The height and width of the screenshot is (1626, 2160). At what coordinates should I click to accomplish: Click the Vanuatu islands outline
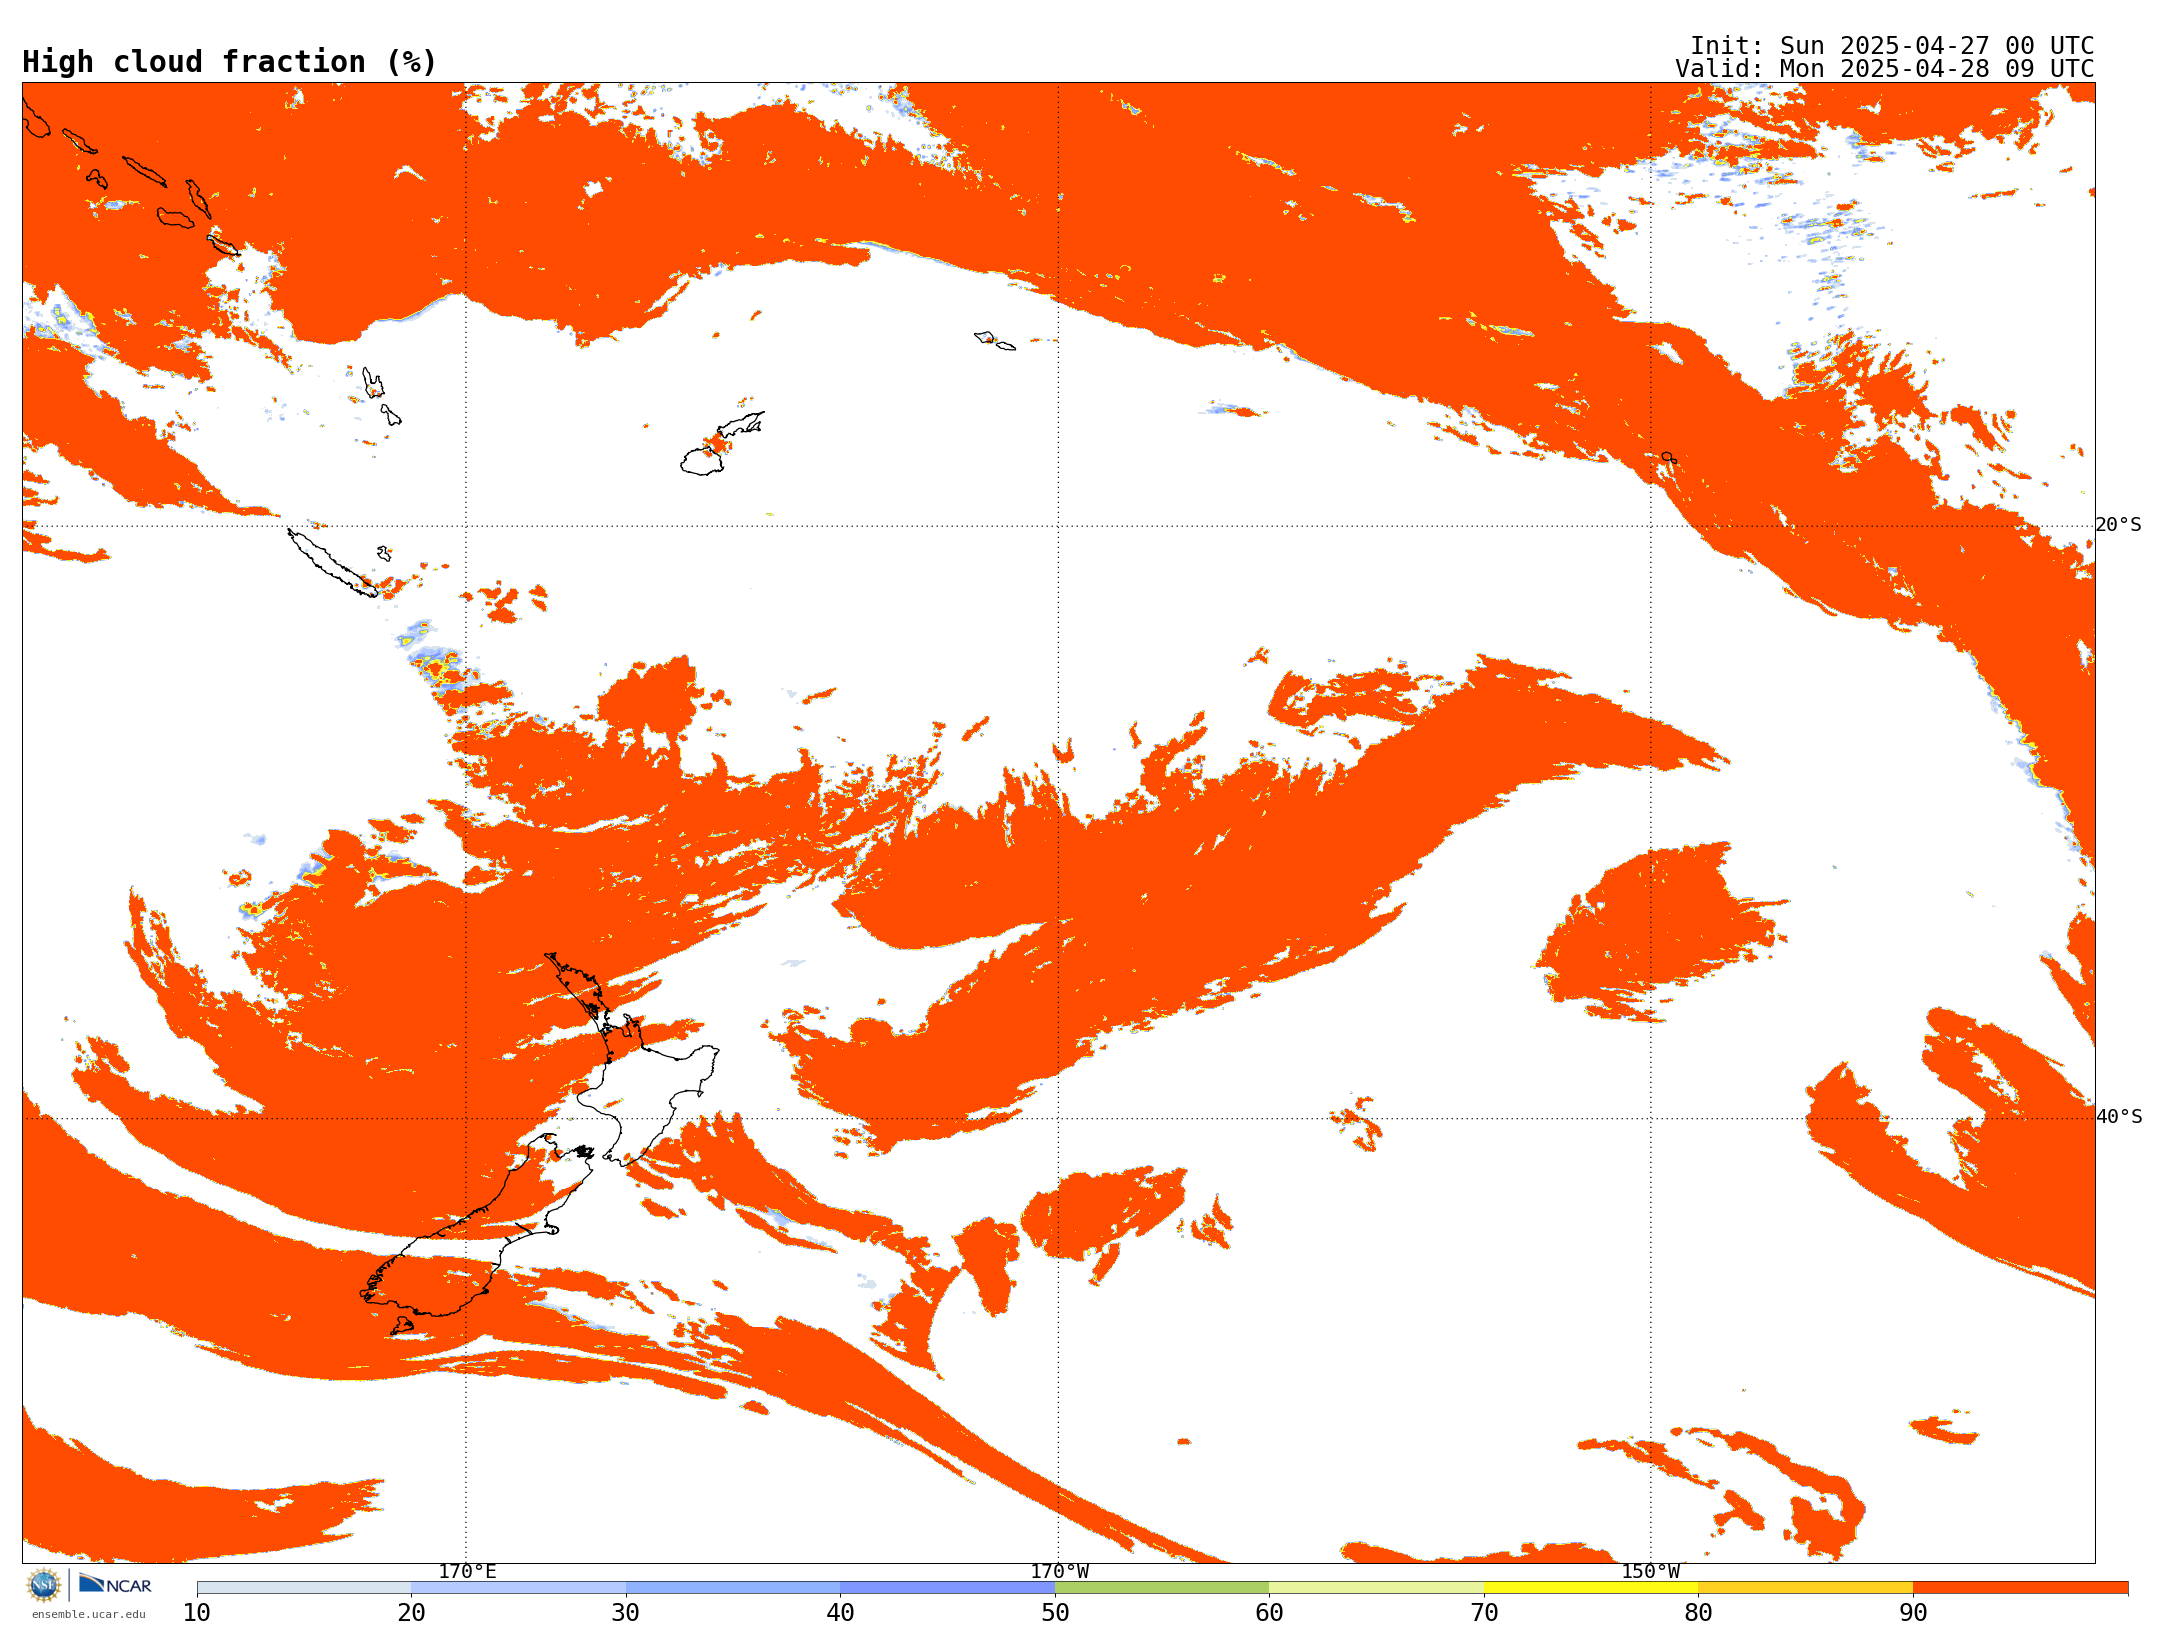click(x=381, y=396)
